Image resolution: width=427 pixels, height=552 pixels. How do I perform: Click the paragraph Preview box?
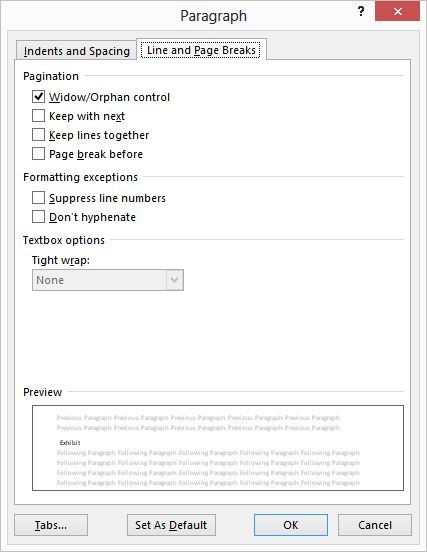point(218,448)
